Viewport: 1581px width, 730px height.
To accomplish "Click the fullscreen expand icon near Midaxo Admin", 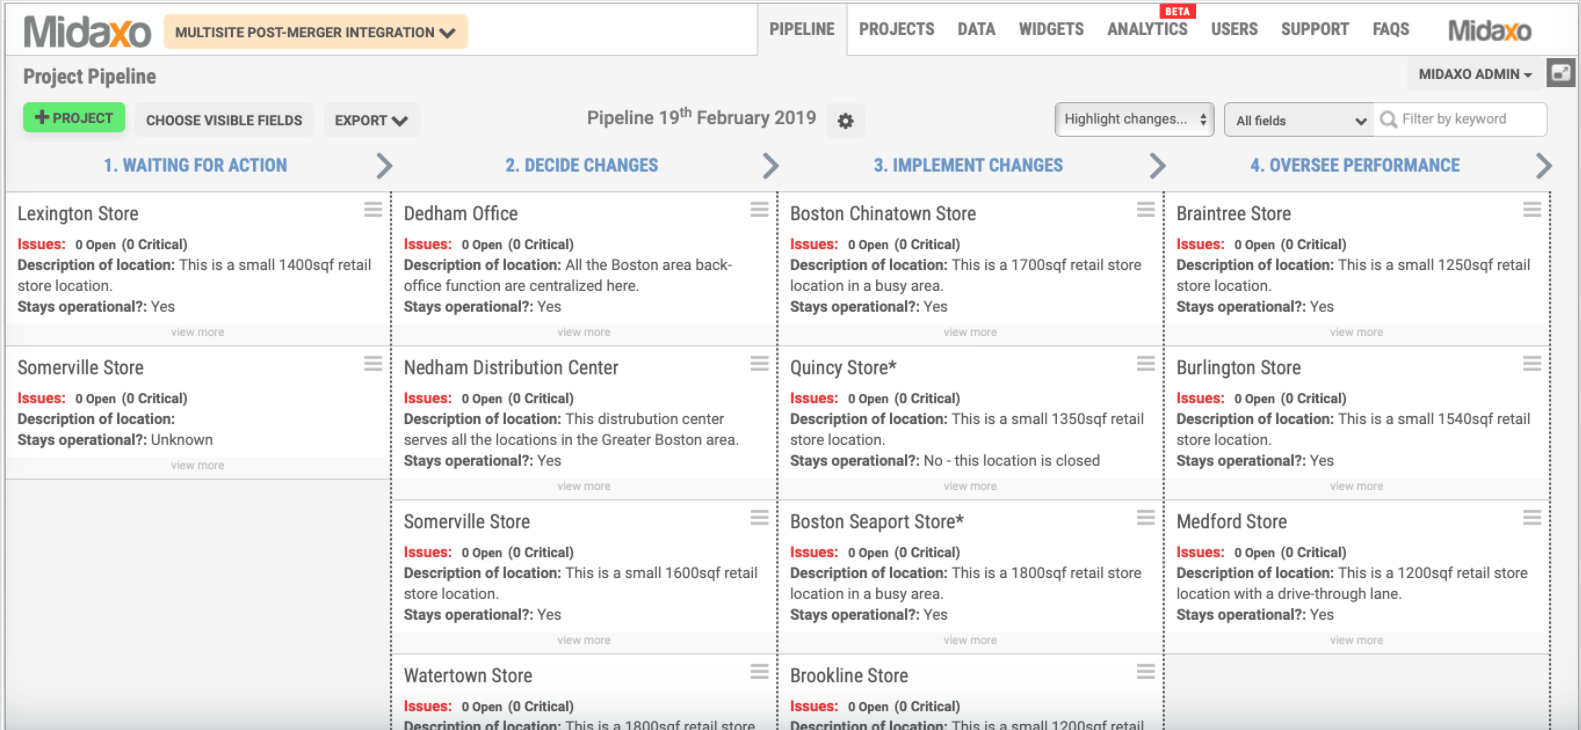I will [1560, 73].
